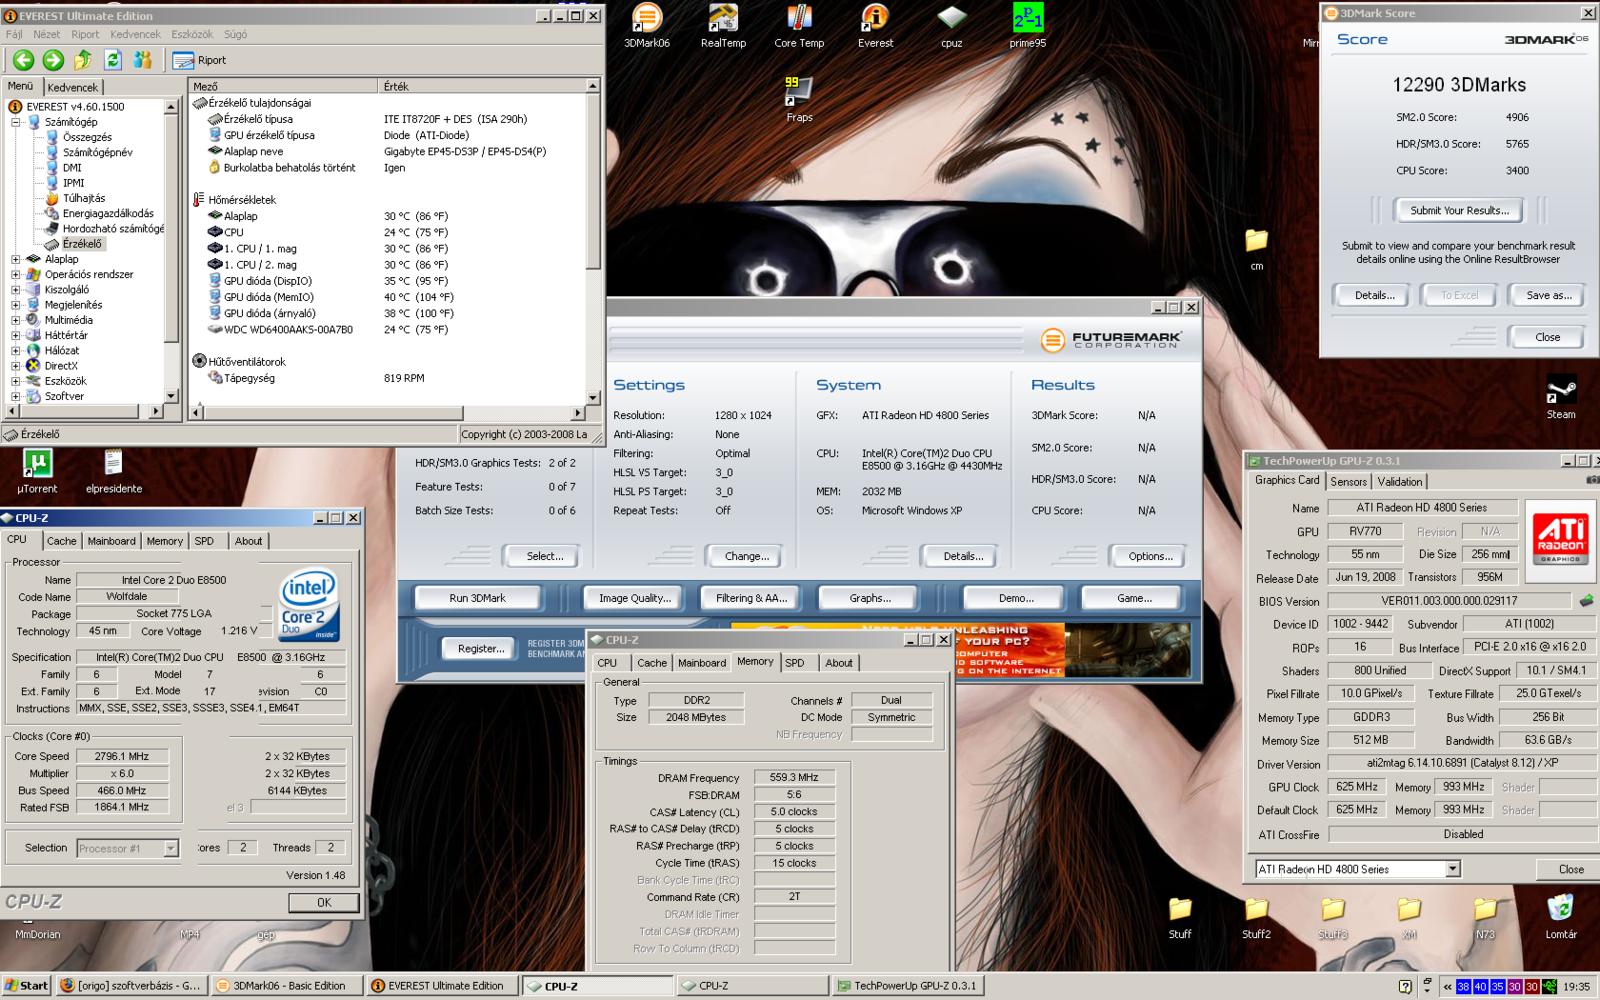Click Image Quality button in 3DMark
Viewport: 1600px width, 1000px height.
(x=635, y=598)
